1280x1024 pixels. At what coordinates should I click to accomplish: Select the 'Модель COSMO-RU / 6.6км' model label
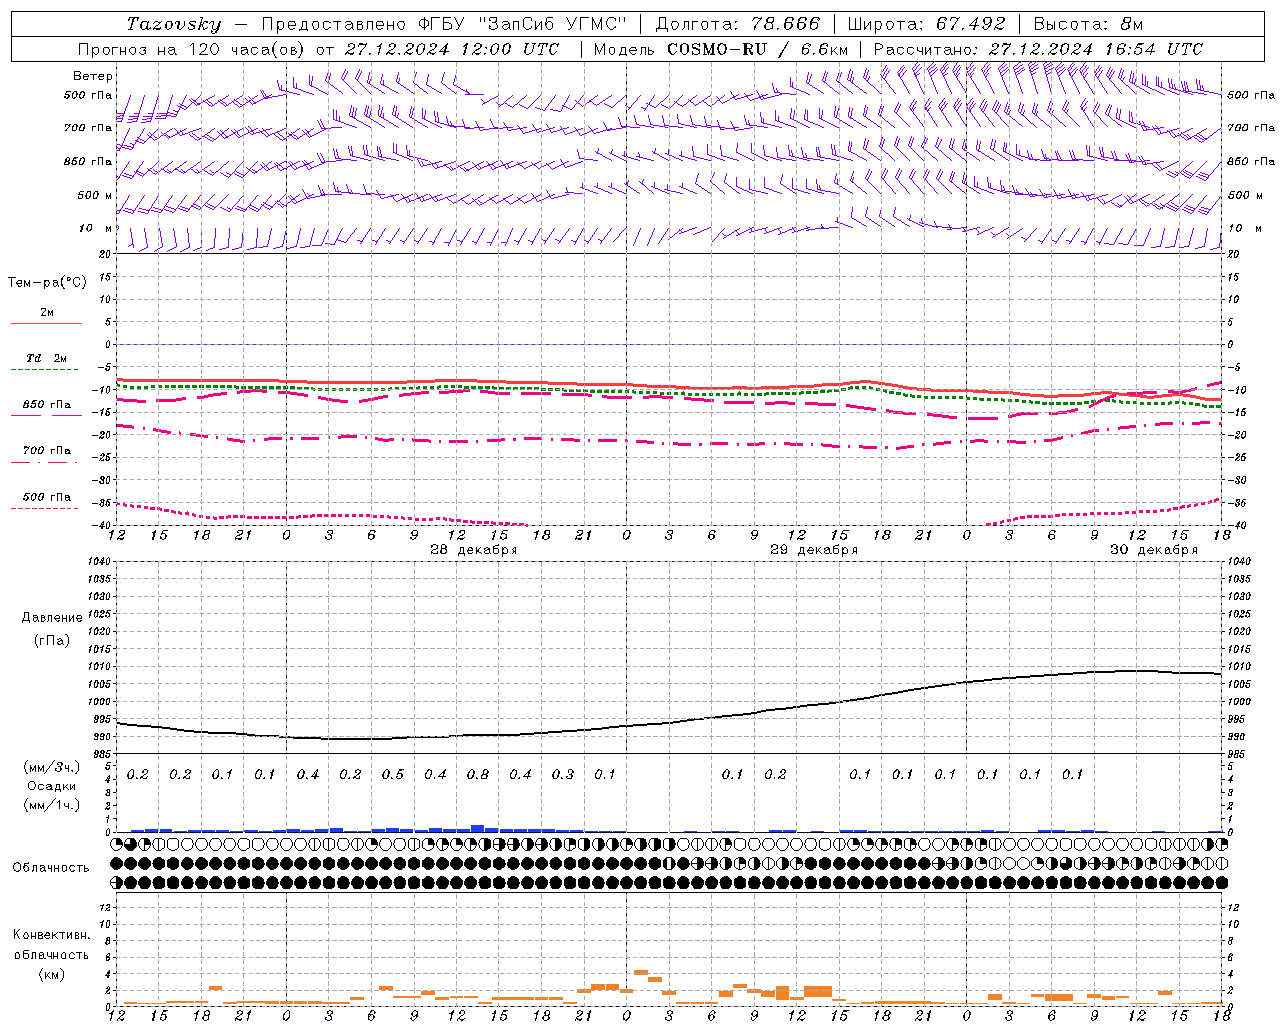coord(721,49)
